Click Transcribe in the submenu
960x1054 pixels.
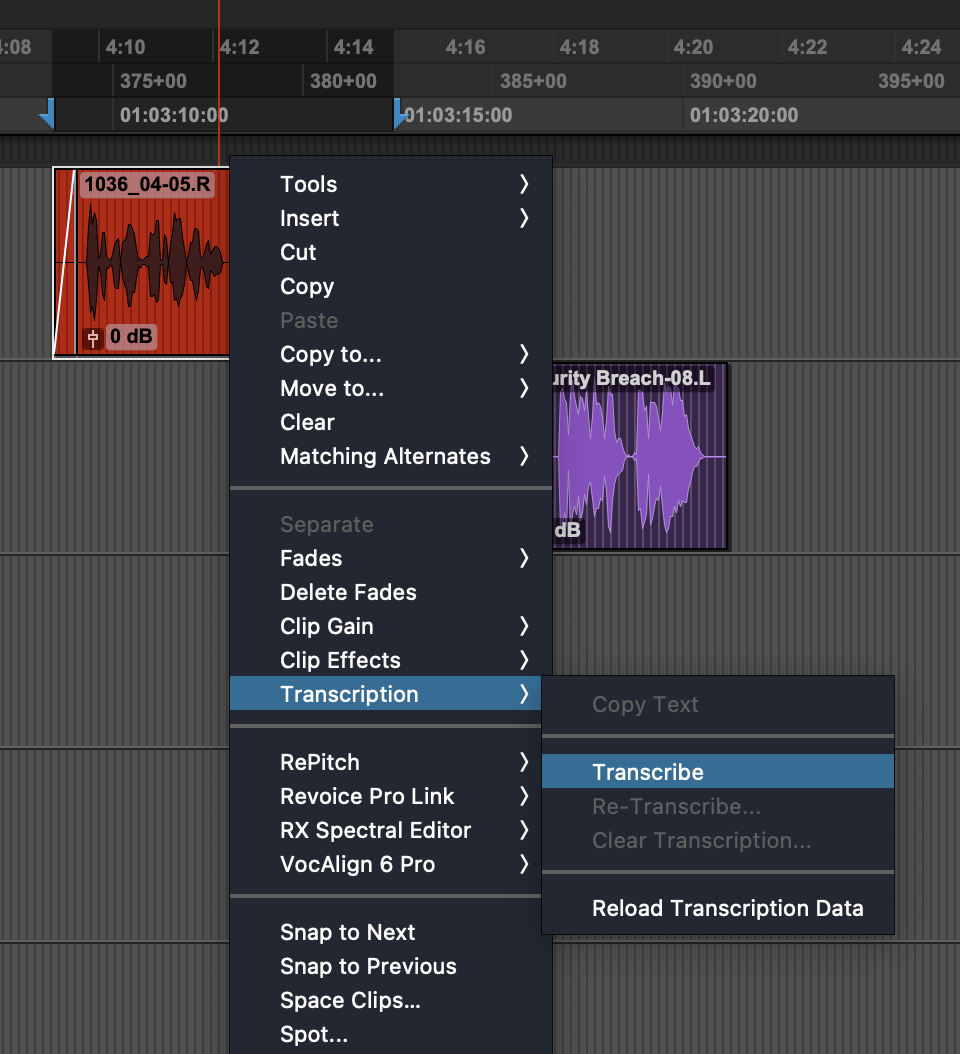(x=718, y=772)
